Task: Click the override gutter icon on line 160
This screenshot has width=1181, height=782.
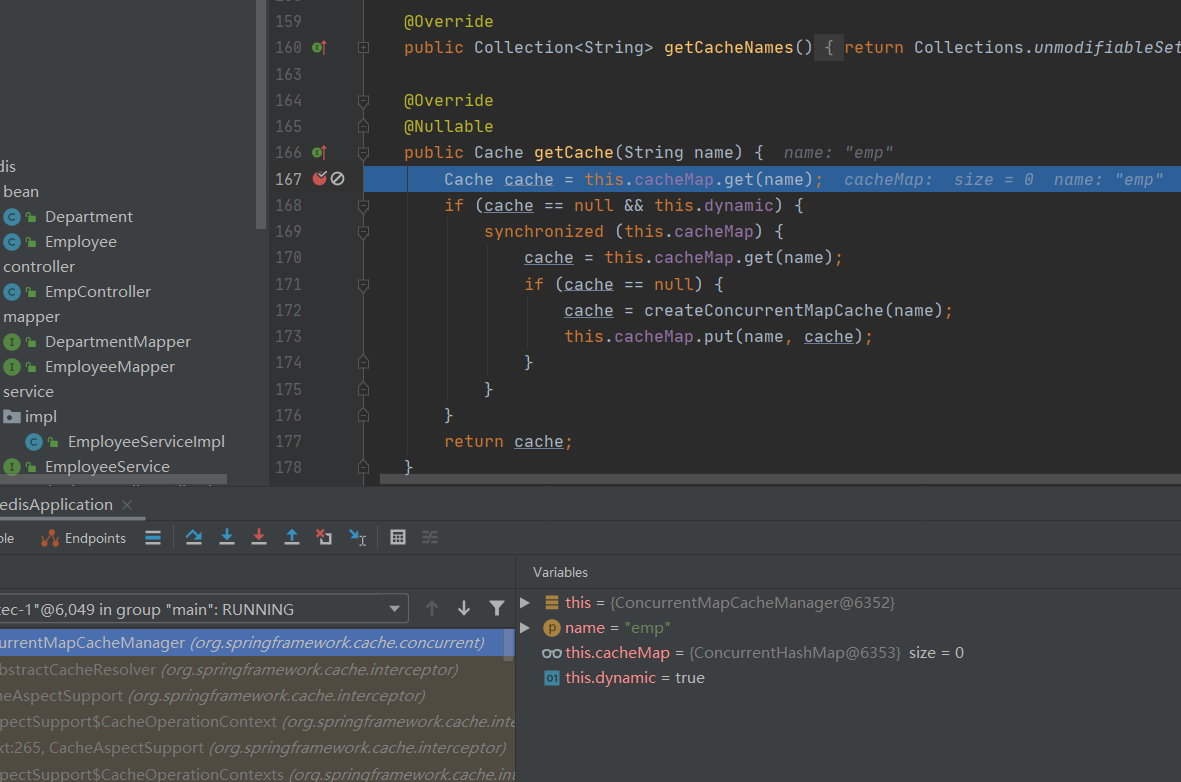Action: (x=319, y=47)
